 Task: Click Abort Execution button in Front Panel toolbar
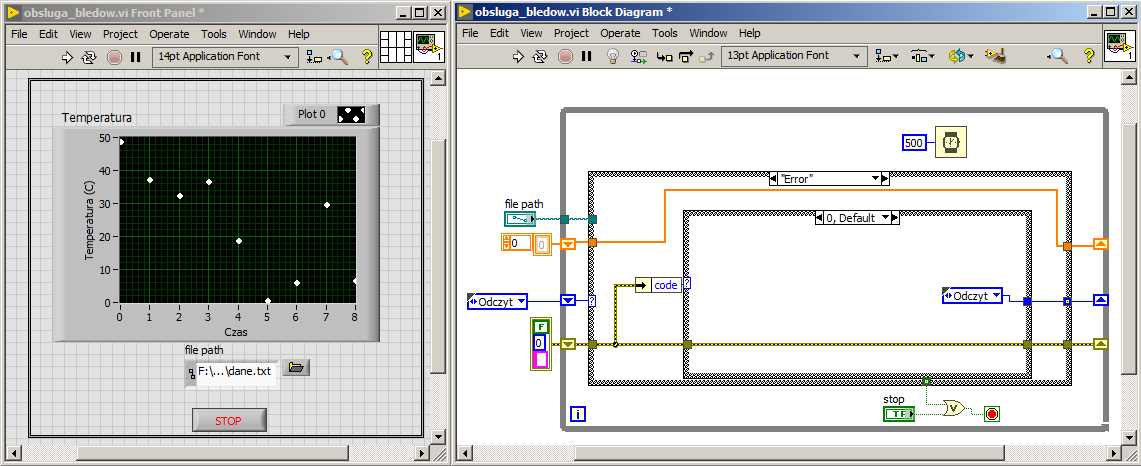click(114, 57)
